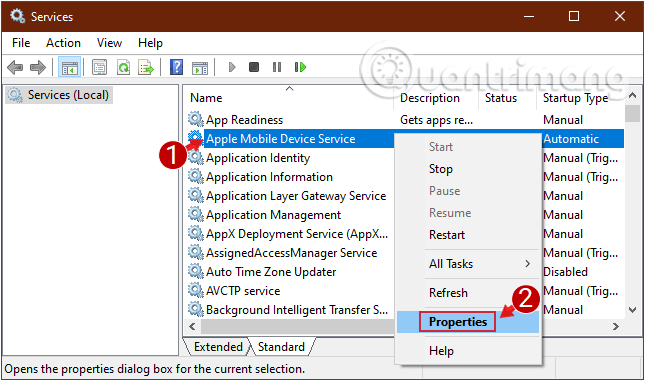Click the vertical scrollbar thumb

click(x=633, y=114)
